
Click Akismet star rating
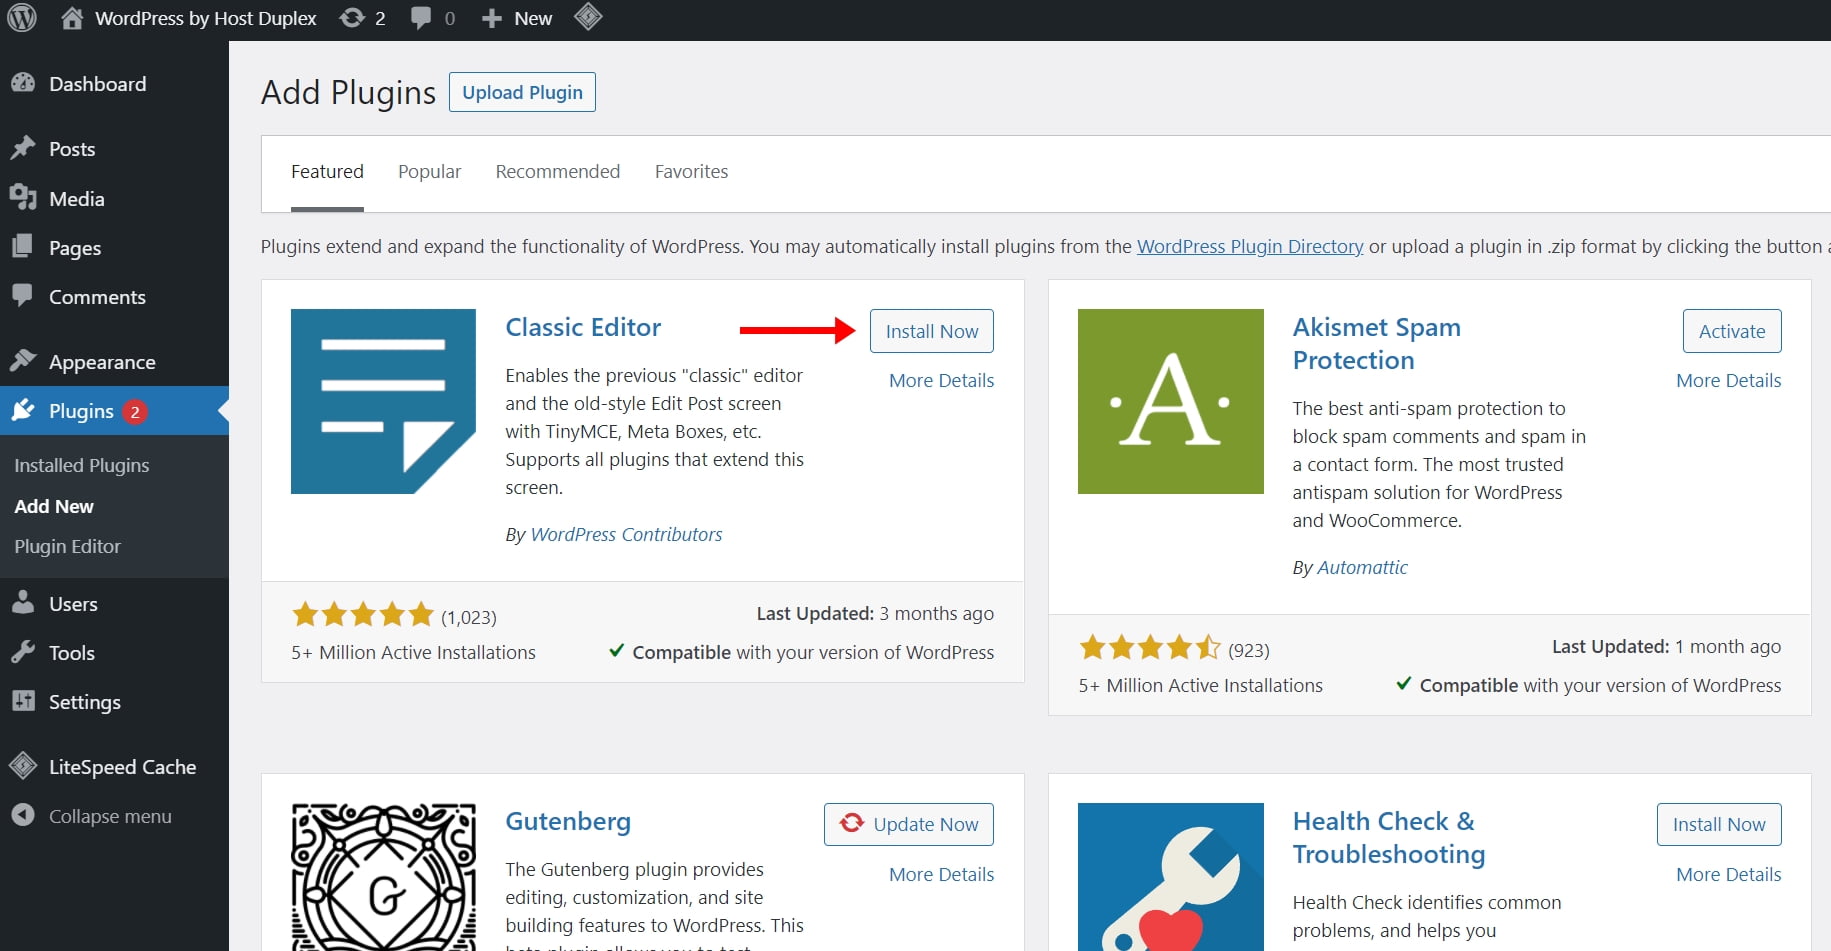click(x=1150, y=647)
